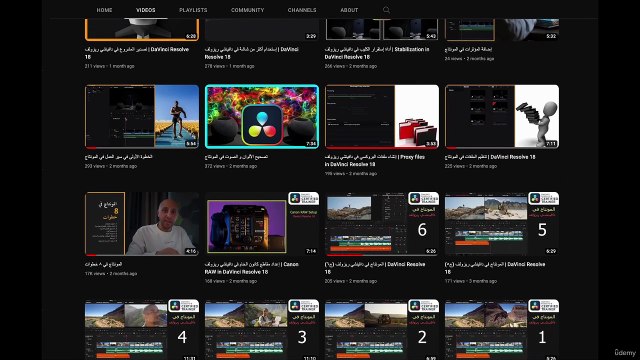640x360 pixels.
Task: Click the video title with 278 views
Action: tap(251, 53)
